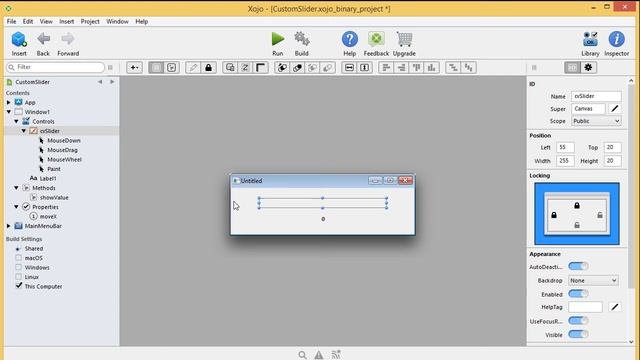This screenshot has height=360, width=640.
Task: Click the Insert toolbar icon
Action: coord(19,40)
